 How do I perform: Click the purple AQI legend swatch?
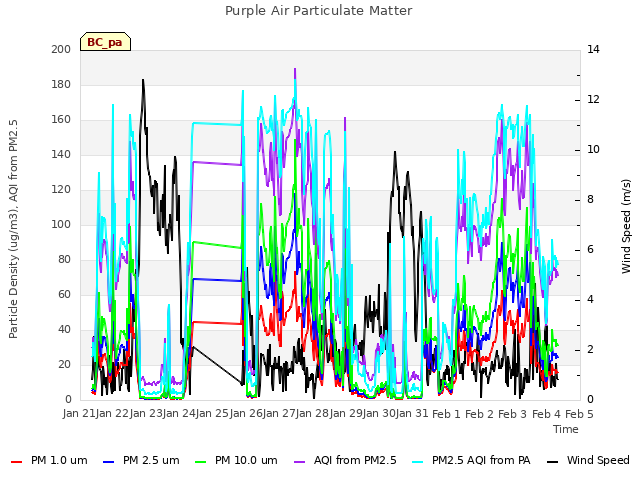click(300, 462)
